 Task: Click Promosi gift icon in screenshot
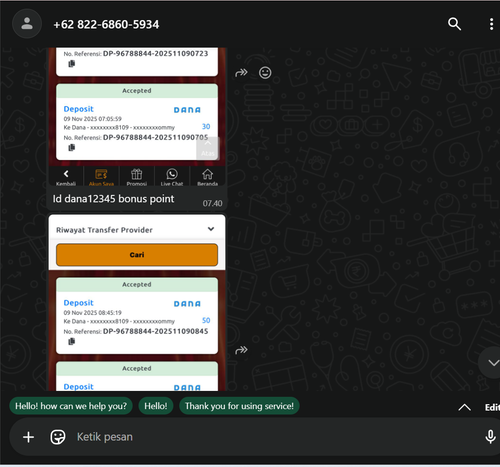click(137, 176)
